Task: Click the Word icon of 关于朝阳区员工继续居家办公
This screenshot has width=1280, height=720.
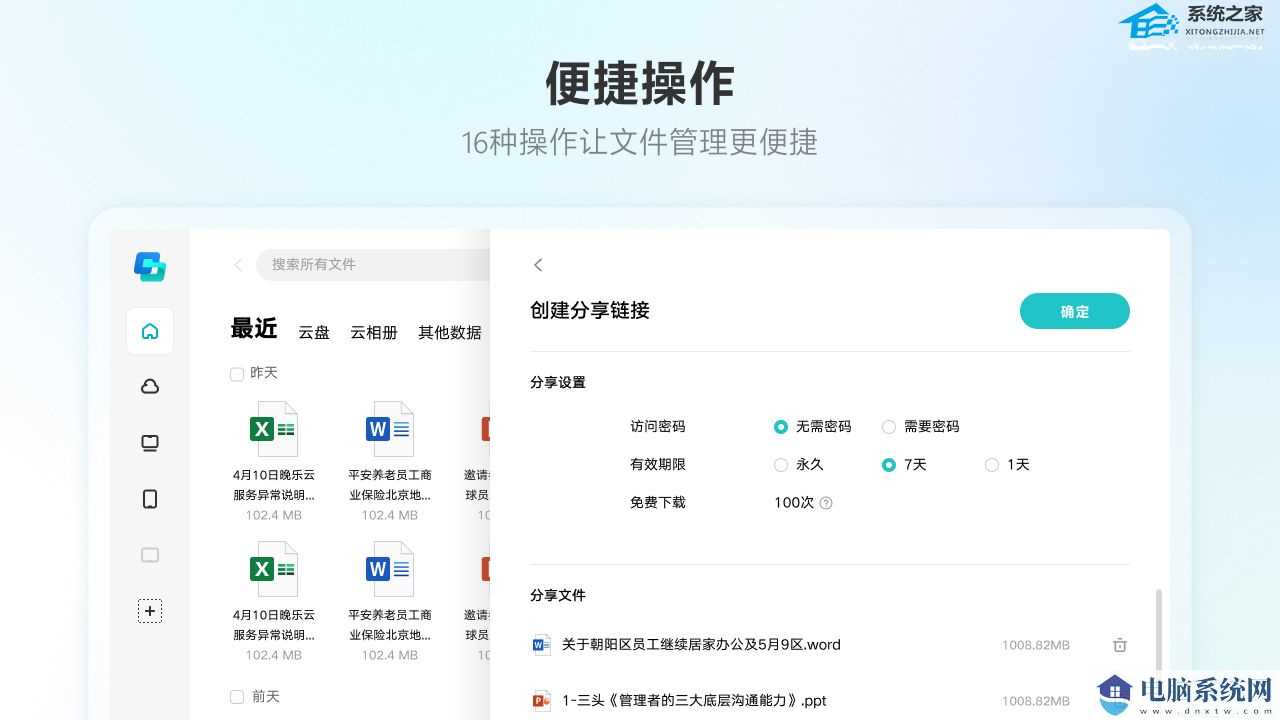Action: click(541, 645)
